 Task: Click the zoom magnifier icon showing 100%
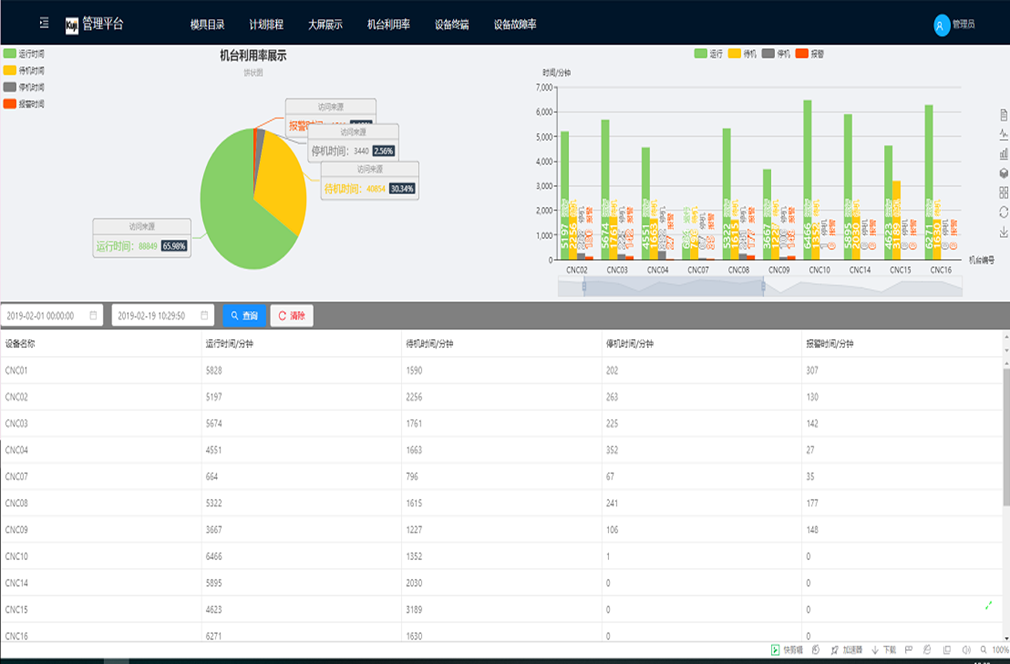984,650
